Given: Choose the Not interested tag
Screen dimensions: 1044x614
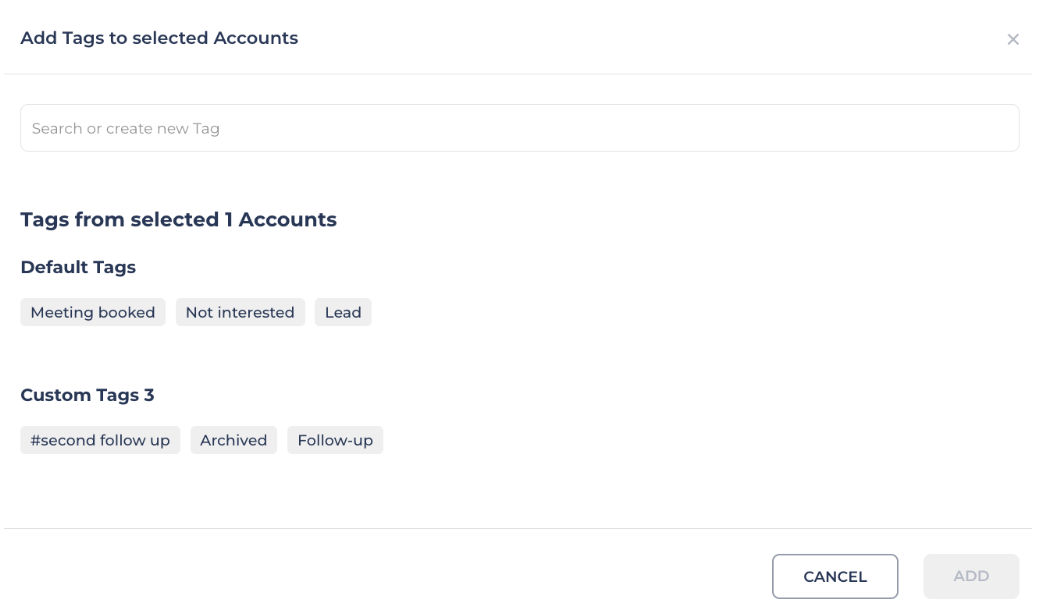Looking at the screenshot, I should click(x=240, y=312).
